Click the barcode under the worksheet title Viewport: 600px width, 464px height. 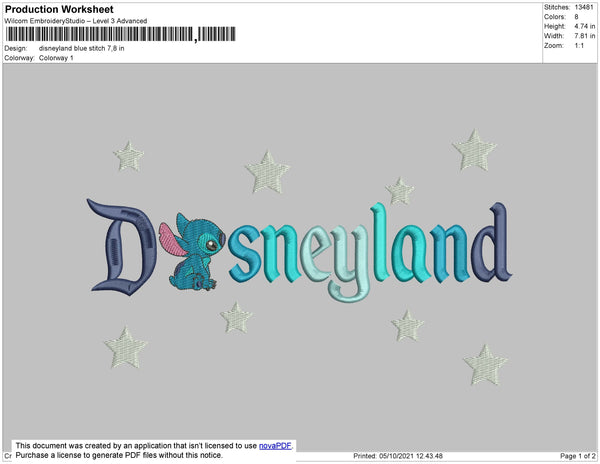click(x=121, y=34)
